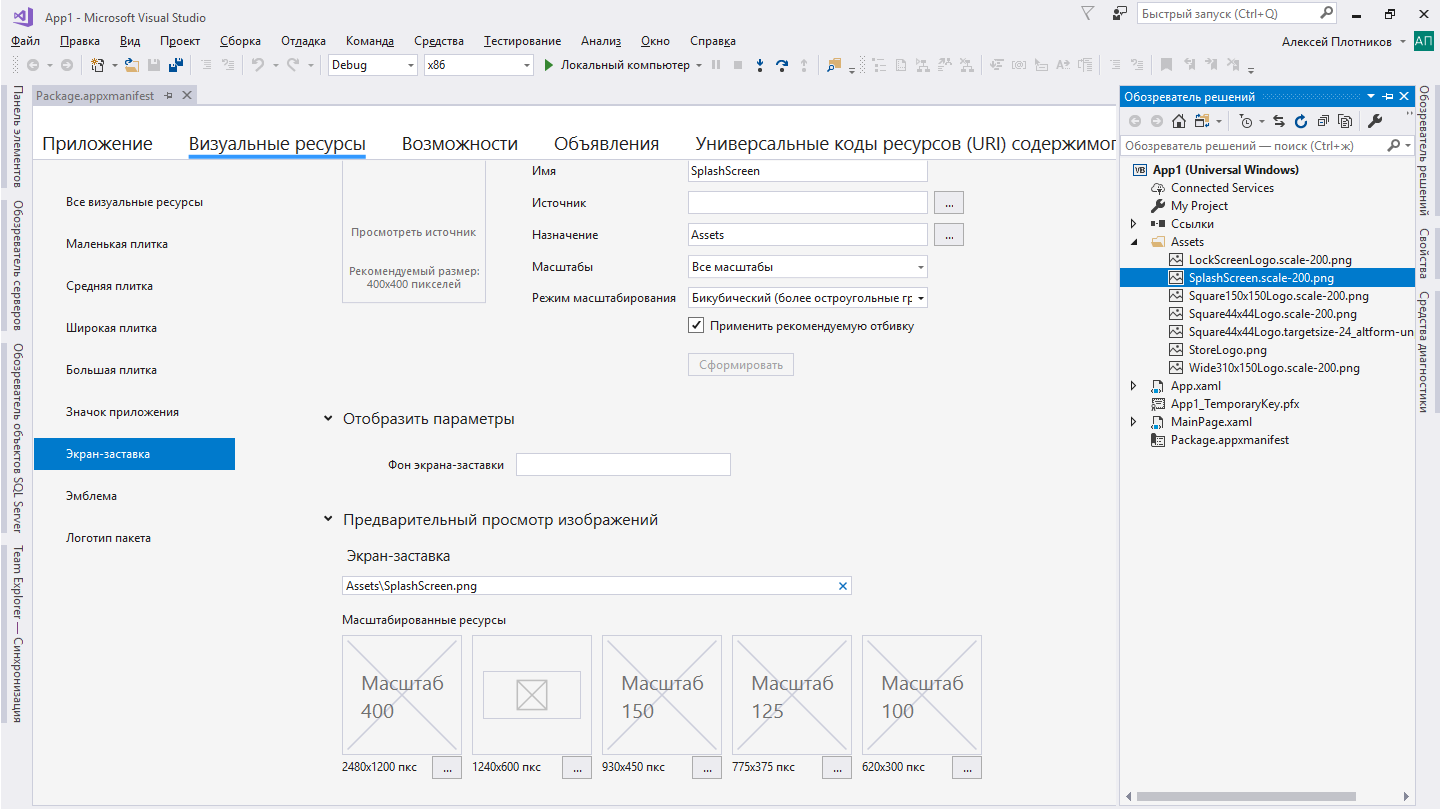Image resolution: width=1440 pixels, height=809 pixels.
Task: Collapse the Предварительный просмотр изображений section
Action: click(329, 518)
